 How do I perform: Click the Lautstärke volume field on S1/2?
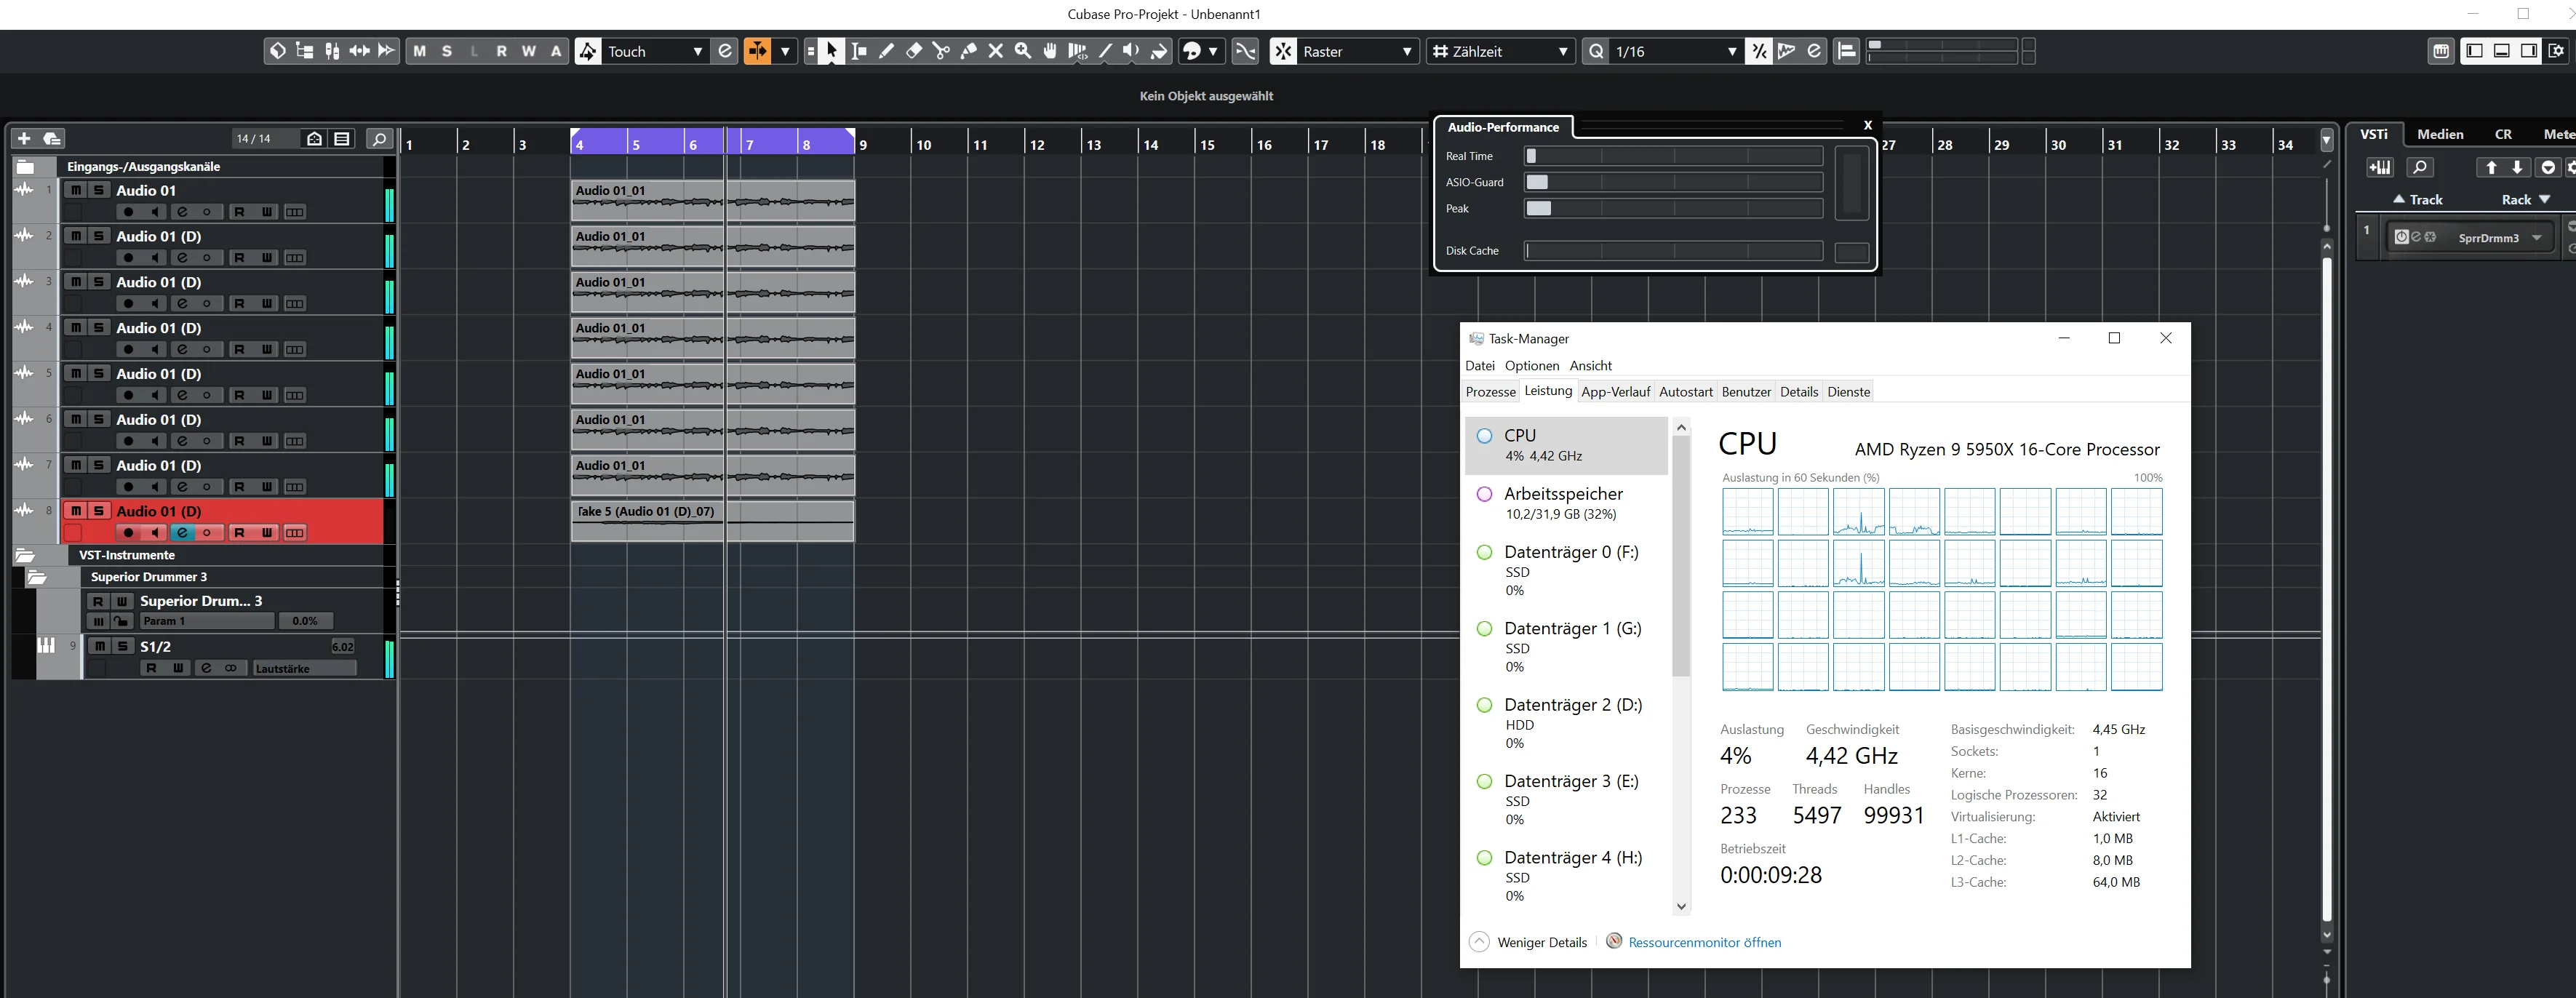304,668
